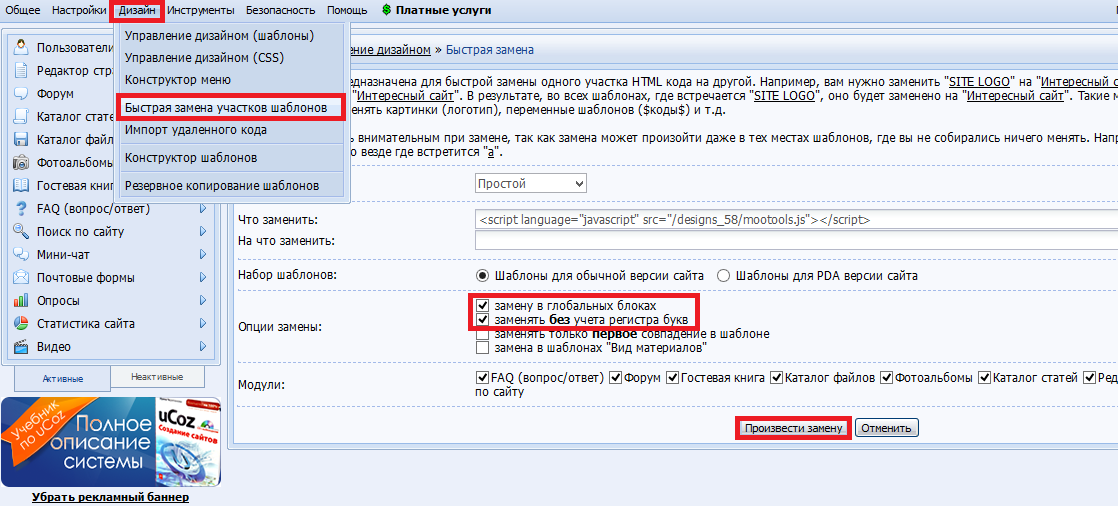Open the Инструменты menu

pos(201,10)
